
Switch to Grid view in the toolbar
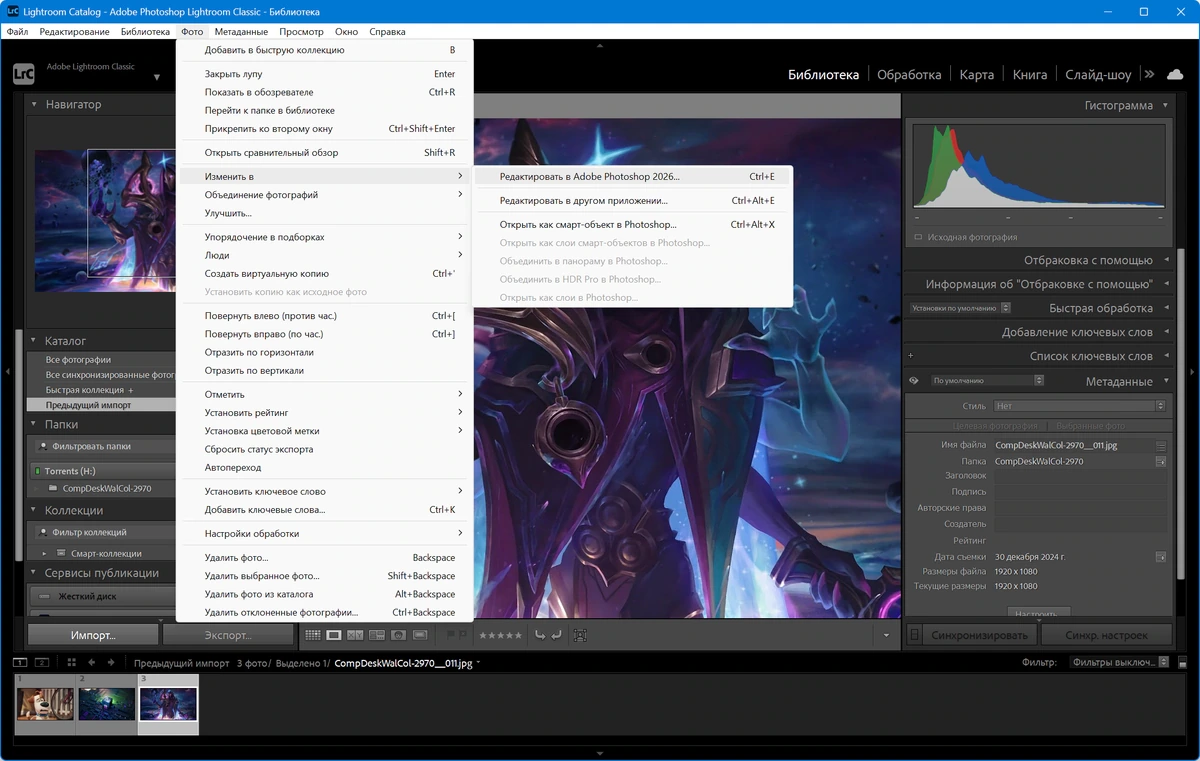coord(312,635)
